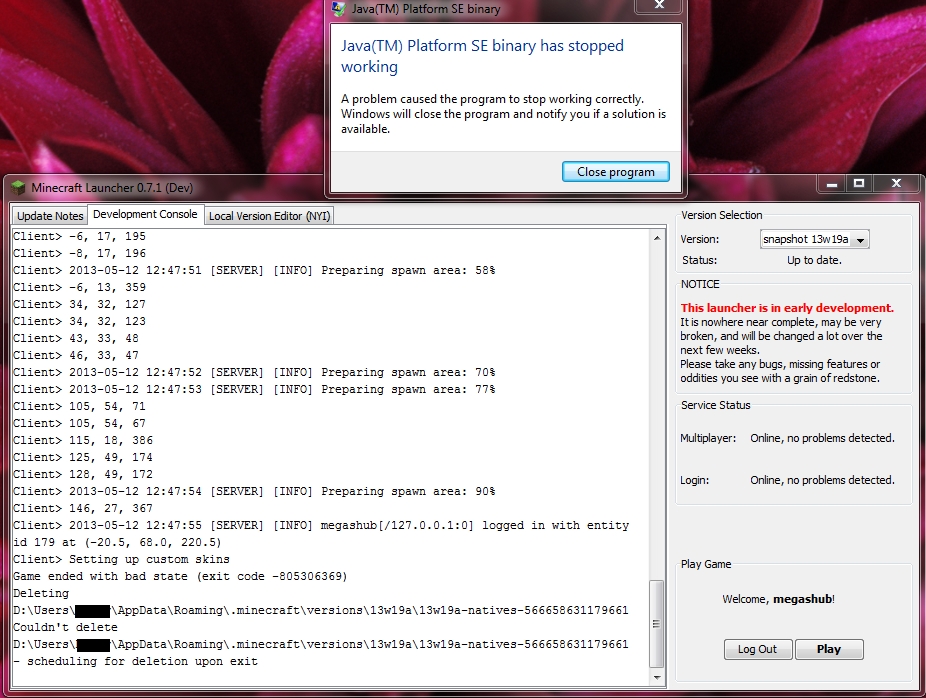
Task: Click the 'Preparing spawn area: 90%' log line
Action: (x=254, y=491)
